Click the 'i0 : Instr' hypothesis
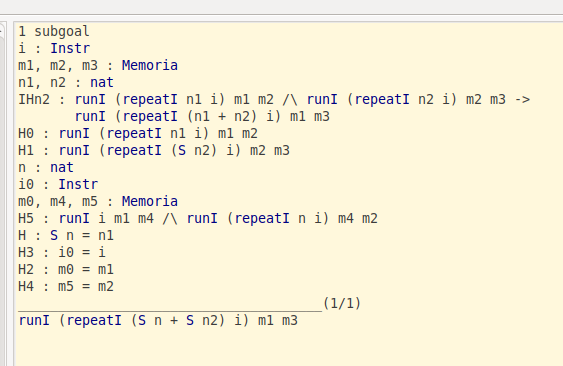The width and height of the screenshot is (563, 366). pyautogui.click(x=58, y=185)
